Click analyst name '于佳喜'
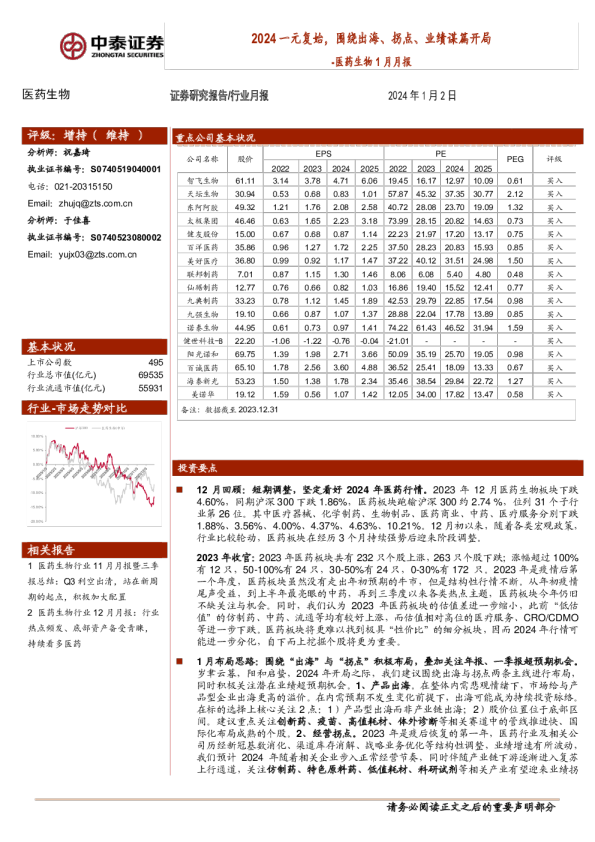Image resolution: width=595 pixels, height=842 pixels. (77, 220)
